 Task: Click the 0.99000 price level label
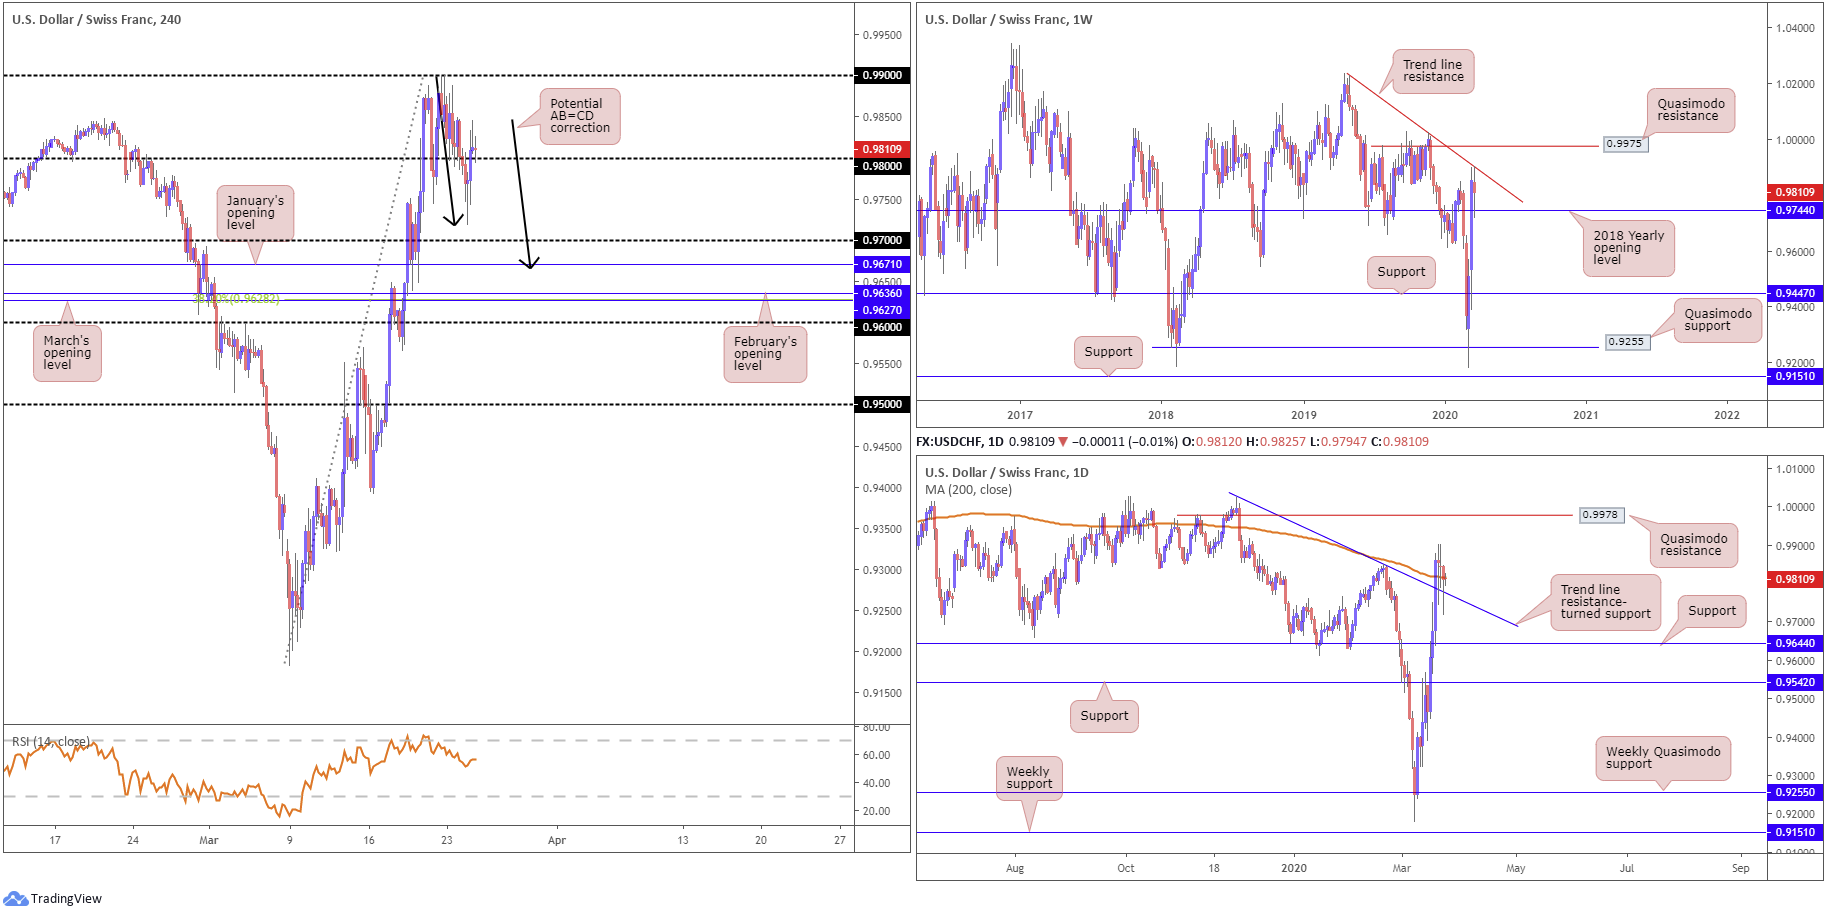click(882, 75)
